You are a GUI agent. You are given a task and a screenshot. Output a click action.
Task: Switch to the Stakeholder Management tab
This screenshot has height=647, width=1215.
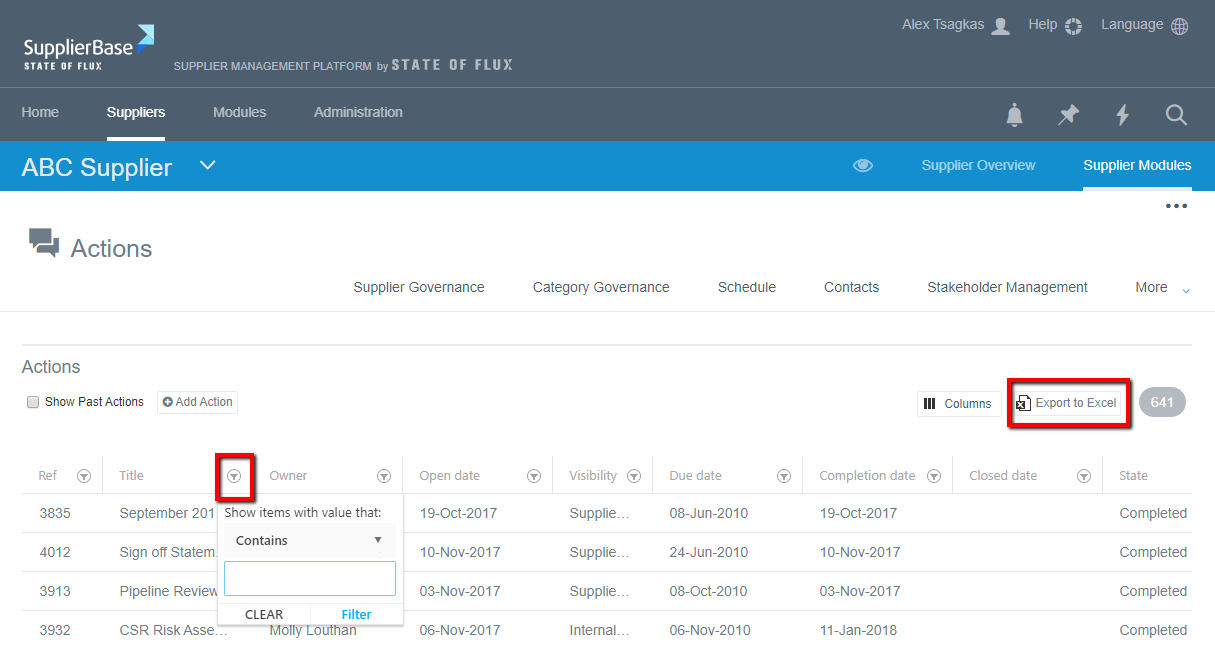[1006, 287]
